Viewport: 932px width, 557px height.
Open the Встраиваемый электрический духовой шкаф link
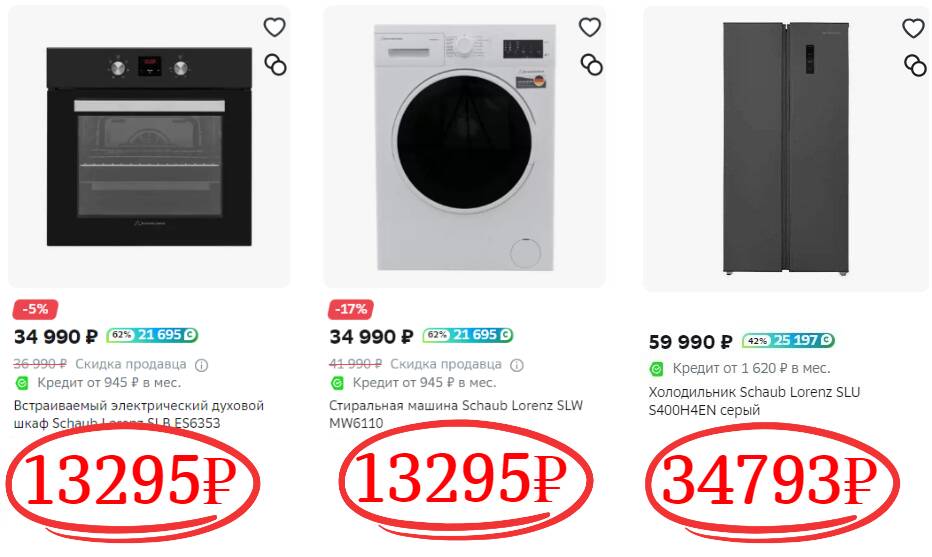(139, 407)
